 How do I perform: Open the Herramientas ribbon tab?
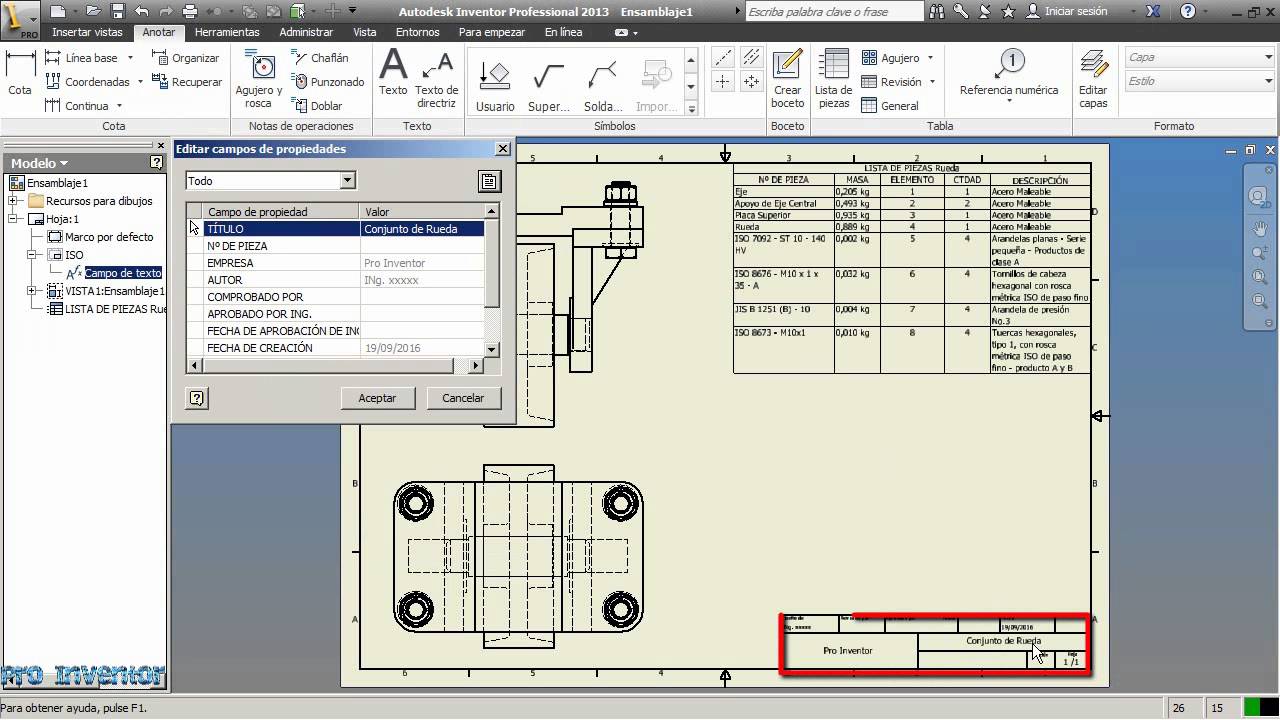pos(227,32)
